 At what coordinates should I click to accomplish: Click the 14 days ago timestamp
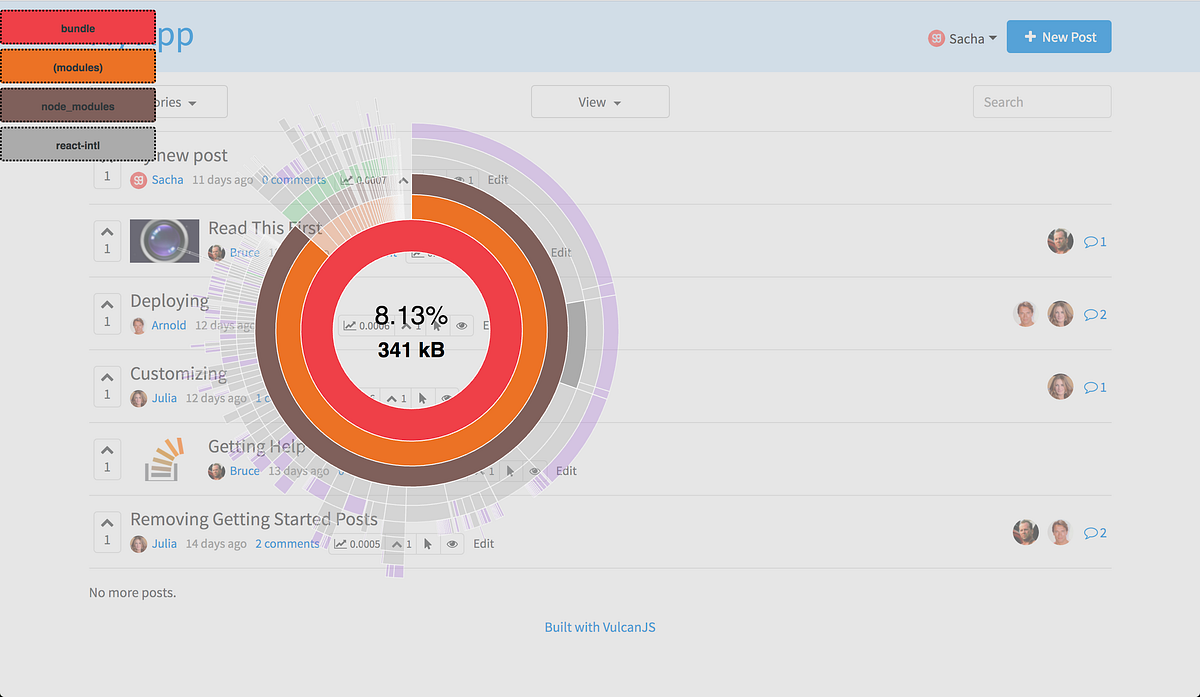(x=214, y=544)
